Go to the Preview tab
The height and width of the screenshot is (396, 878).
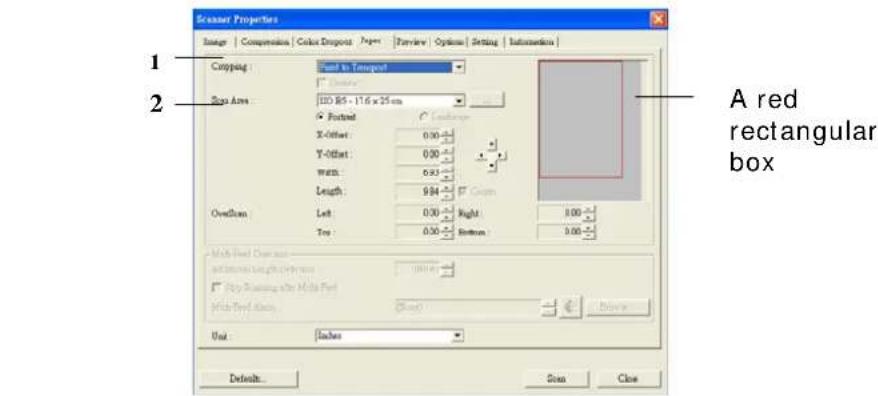(x=412, y=42)
